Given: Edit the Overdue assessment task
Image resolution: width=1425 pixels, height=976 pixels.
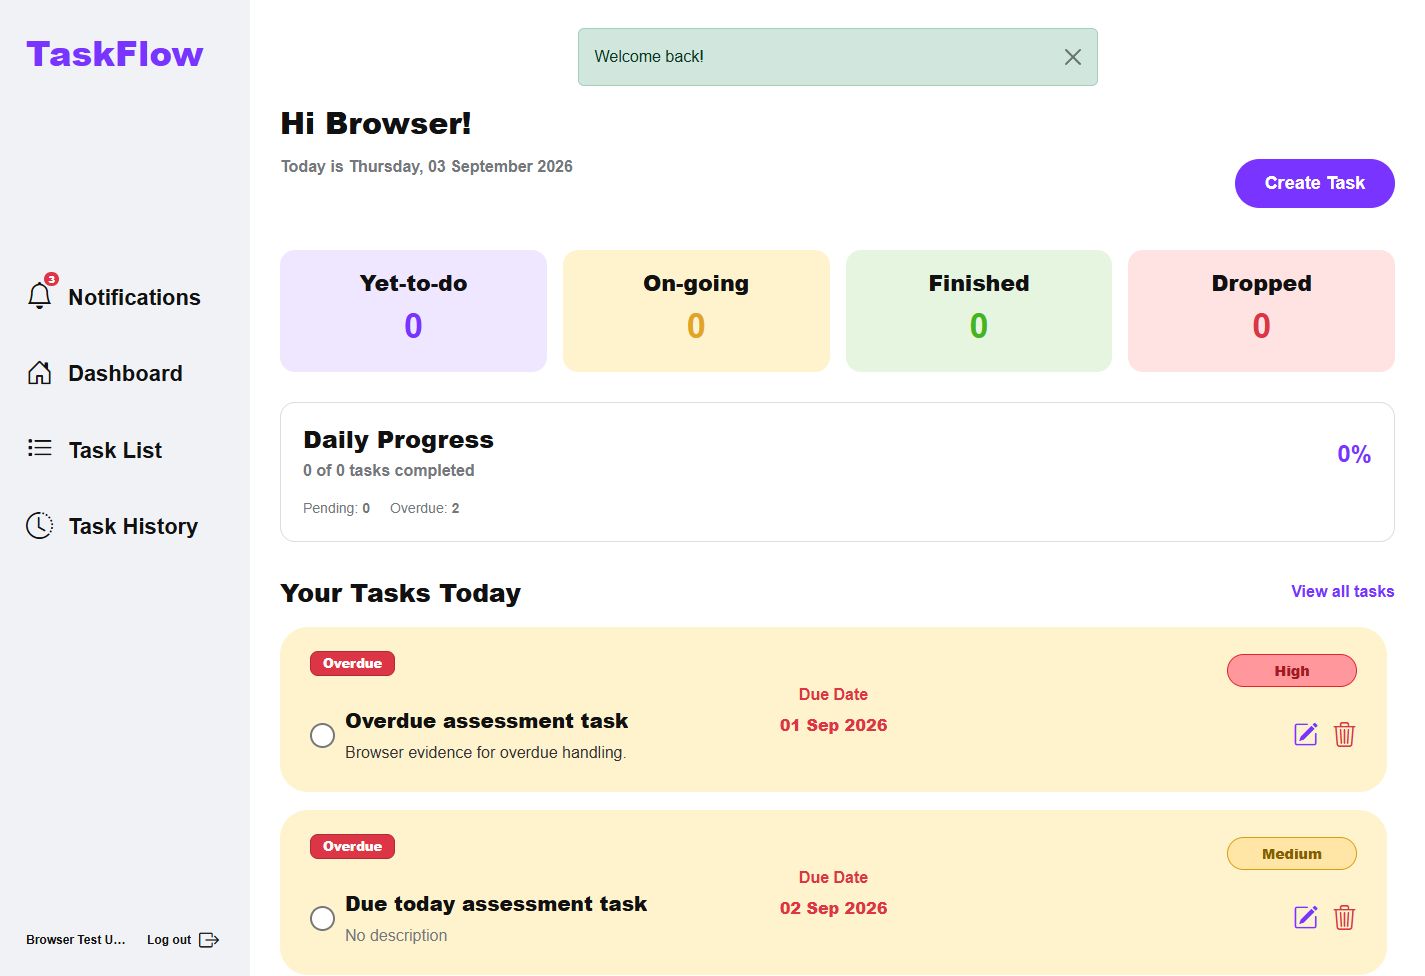Looking at the screenshot, I should pyautogui.click(x=1306, y=735).
